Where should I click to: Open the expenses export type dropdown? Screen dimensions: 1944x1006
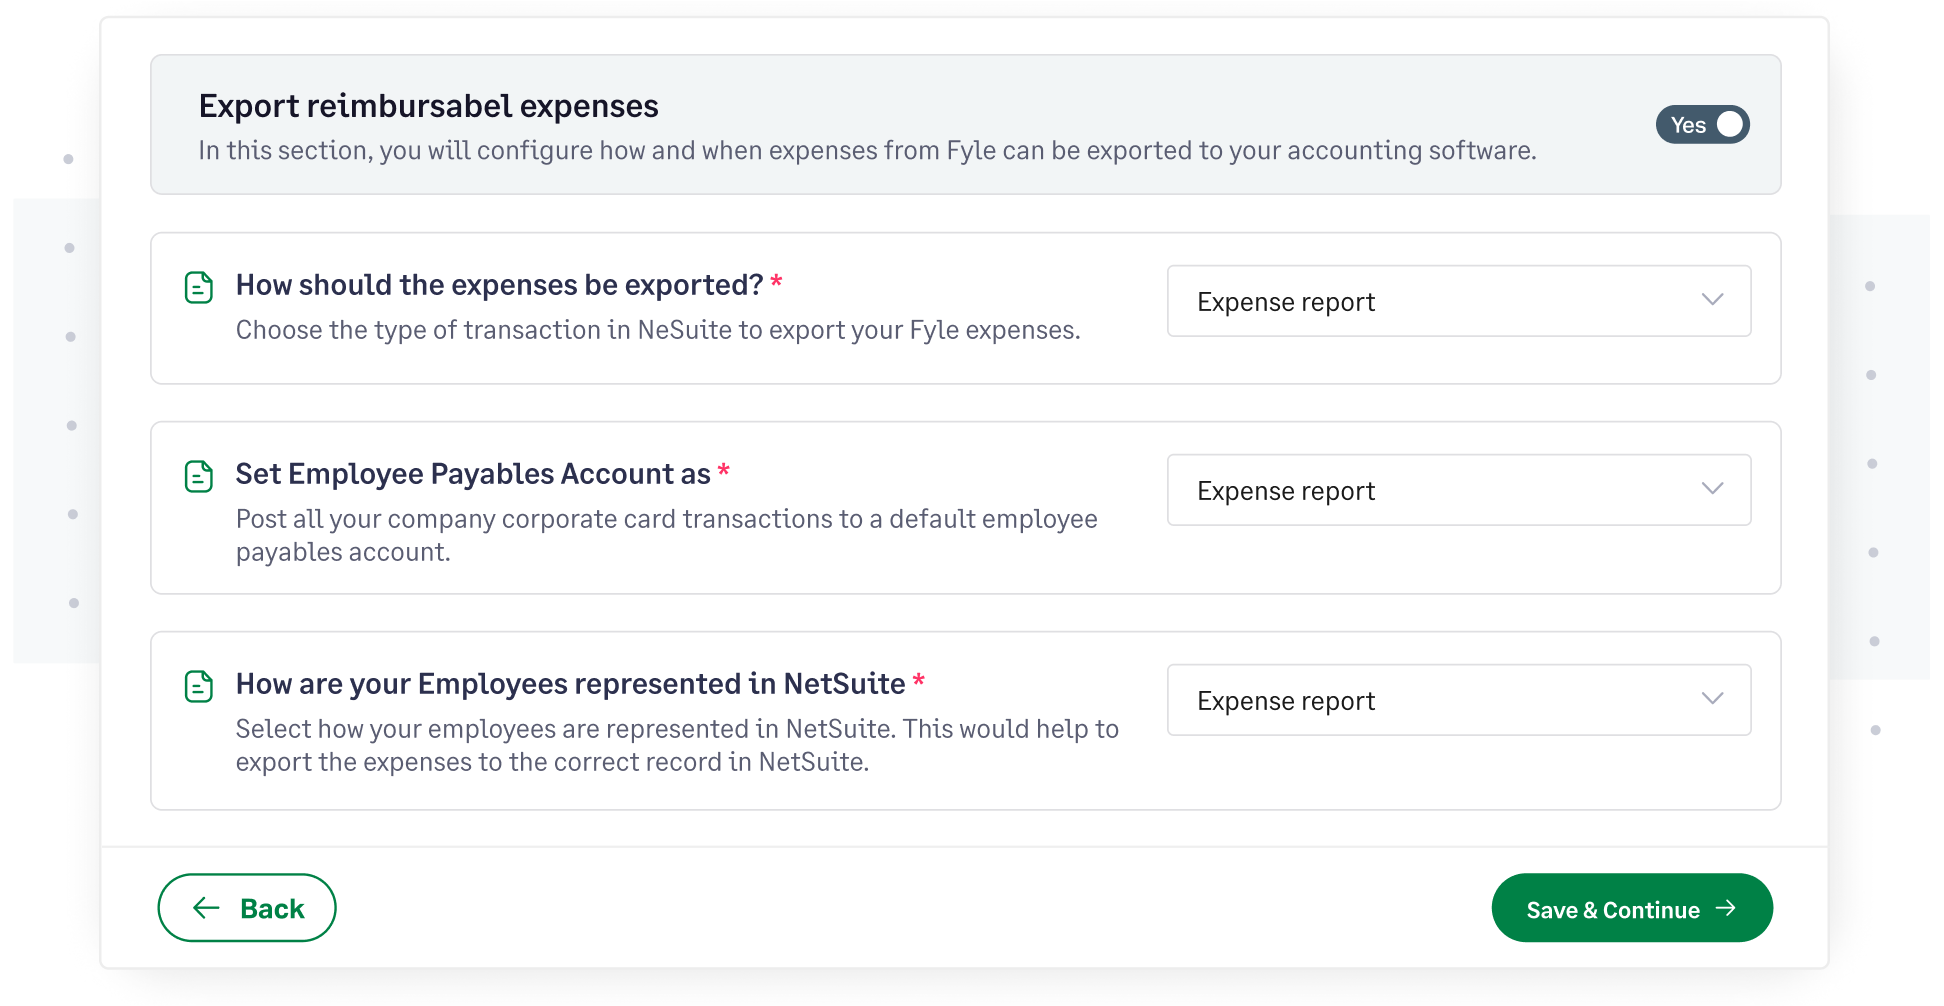[x=1458, y=300]
